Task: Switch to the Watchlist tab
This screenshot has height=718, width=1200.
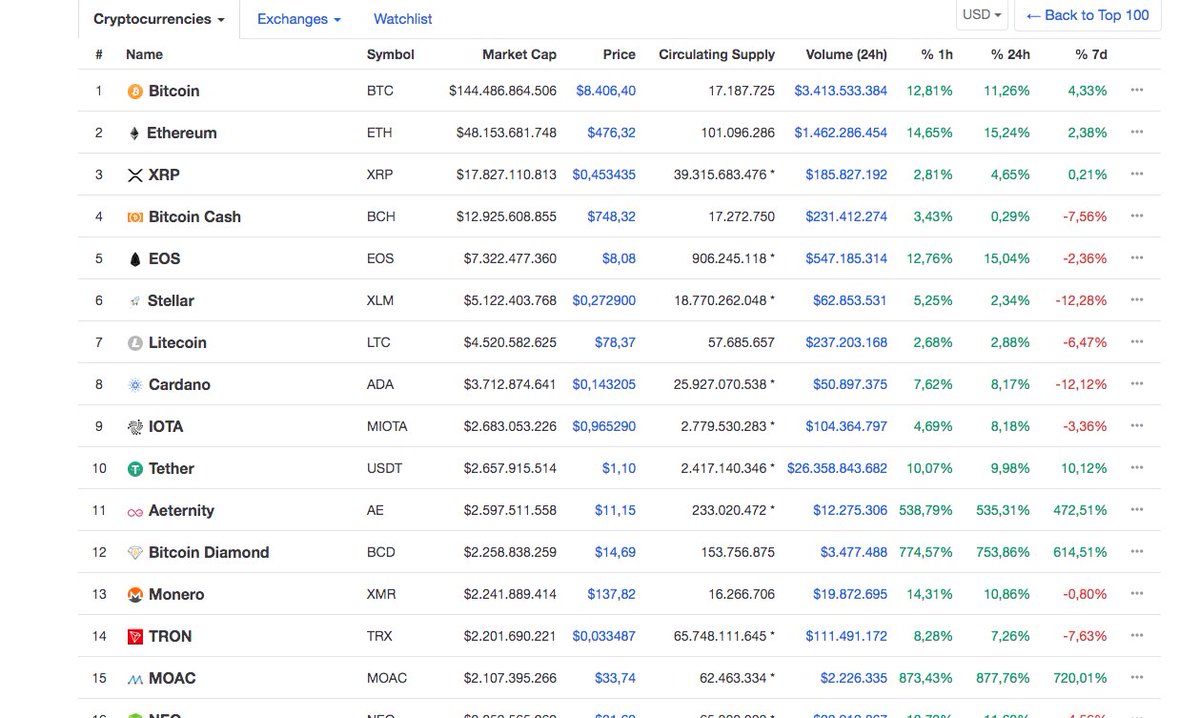Action: point(403,19)
